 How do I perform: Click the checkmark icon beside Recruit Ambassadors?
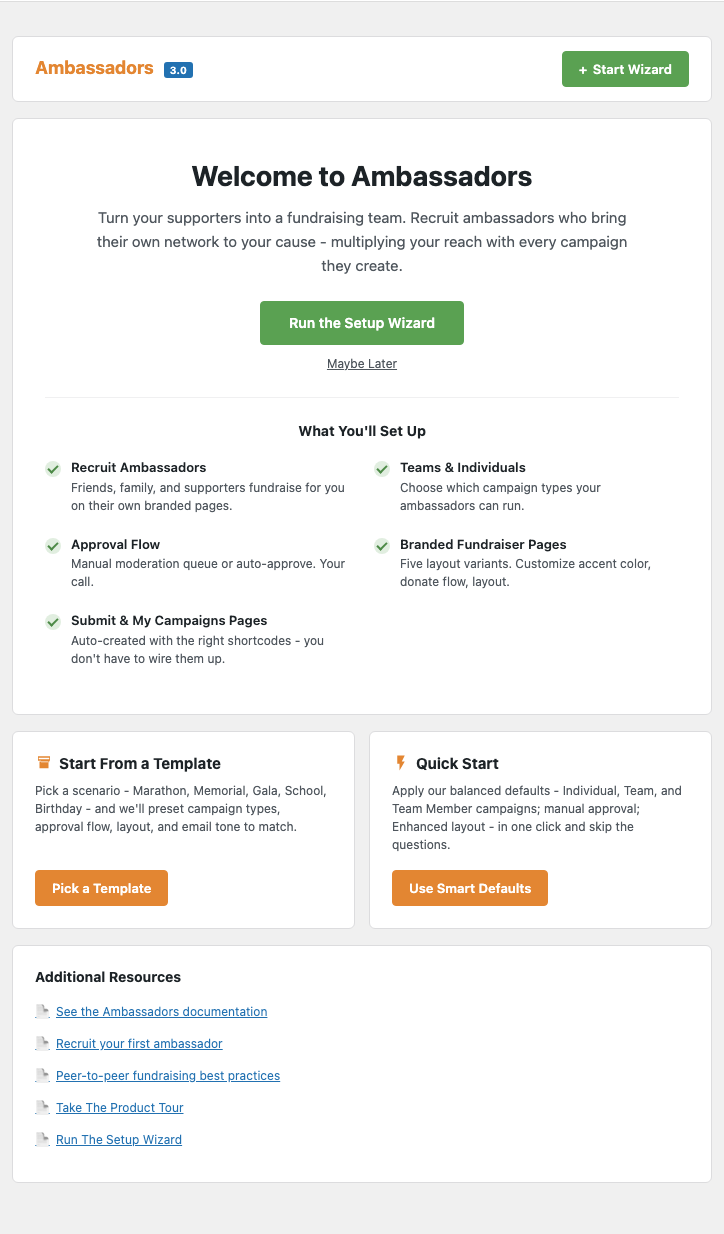pos(53,469)
